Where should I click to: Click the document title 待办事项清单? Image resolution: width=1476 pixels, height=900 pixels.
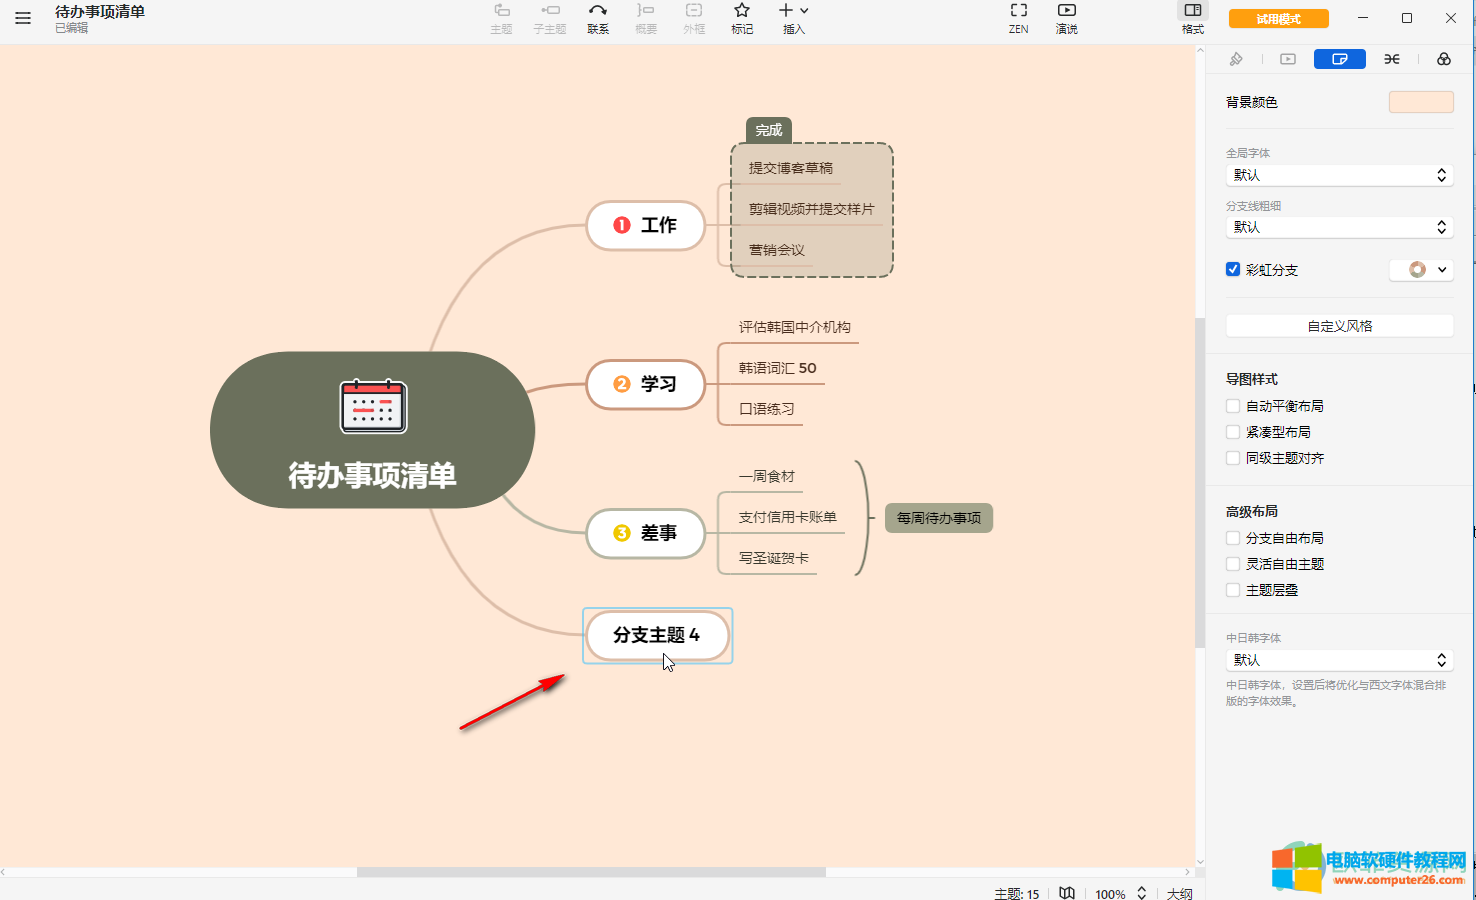[x=100, y=12]
